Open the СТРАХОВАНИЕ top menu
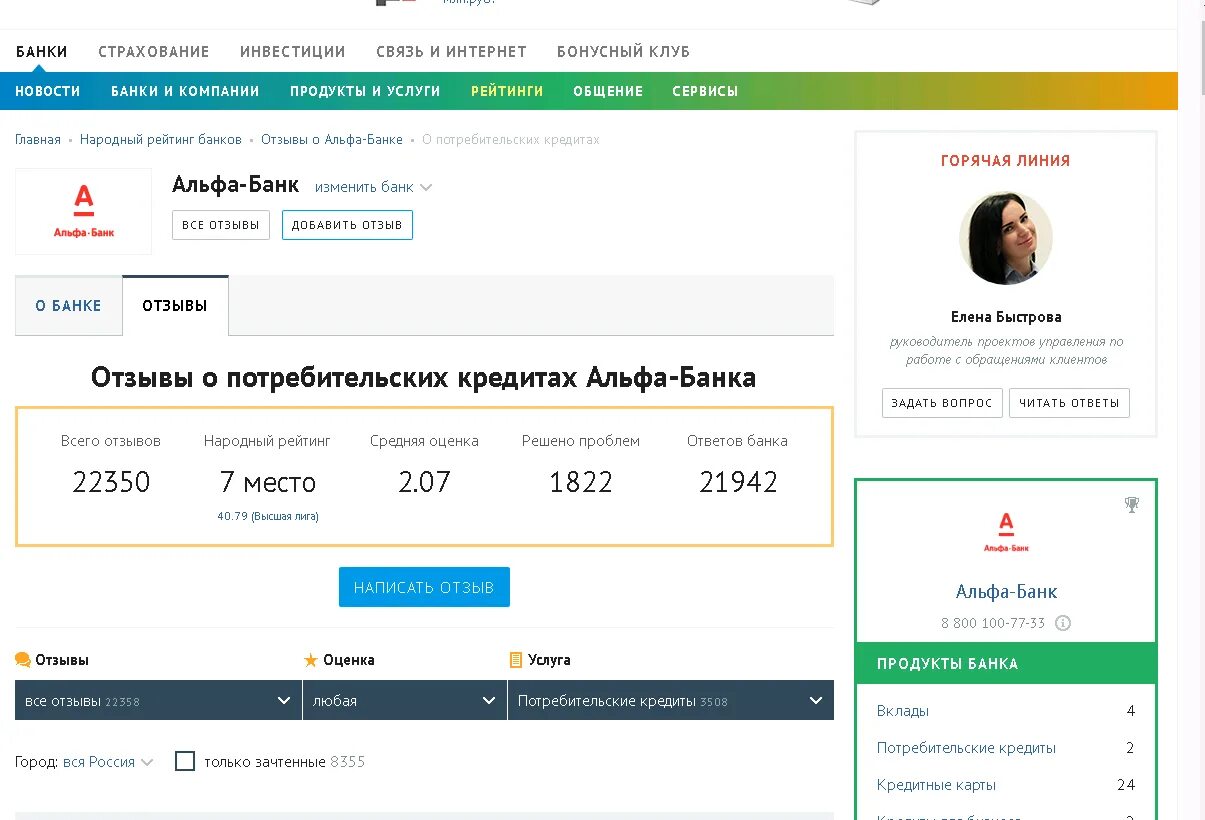 pyautogui.click(x=154, y=52)
